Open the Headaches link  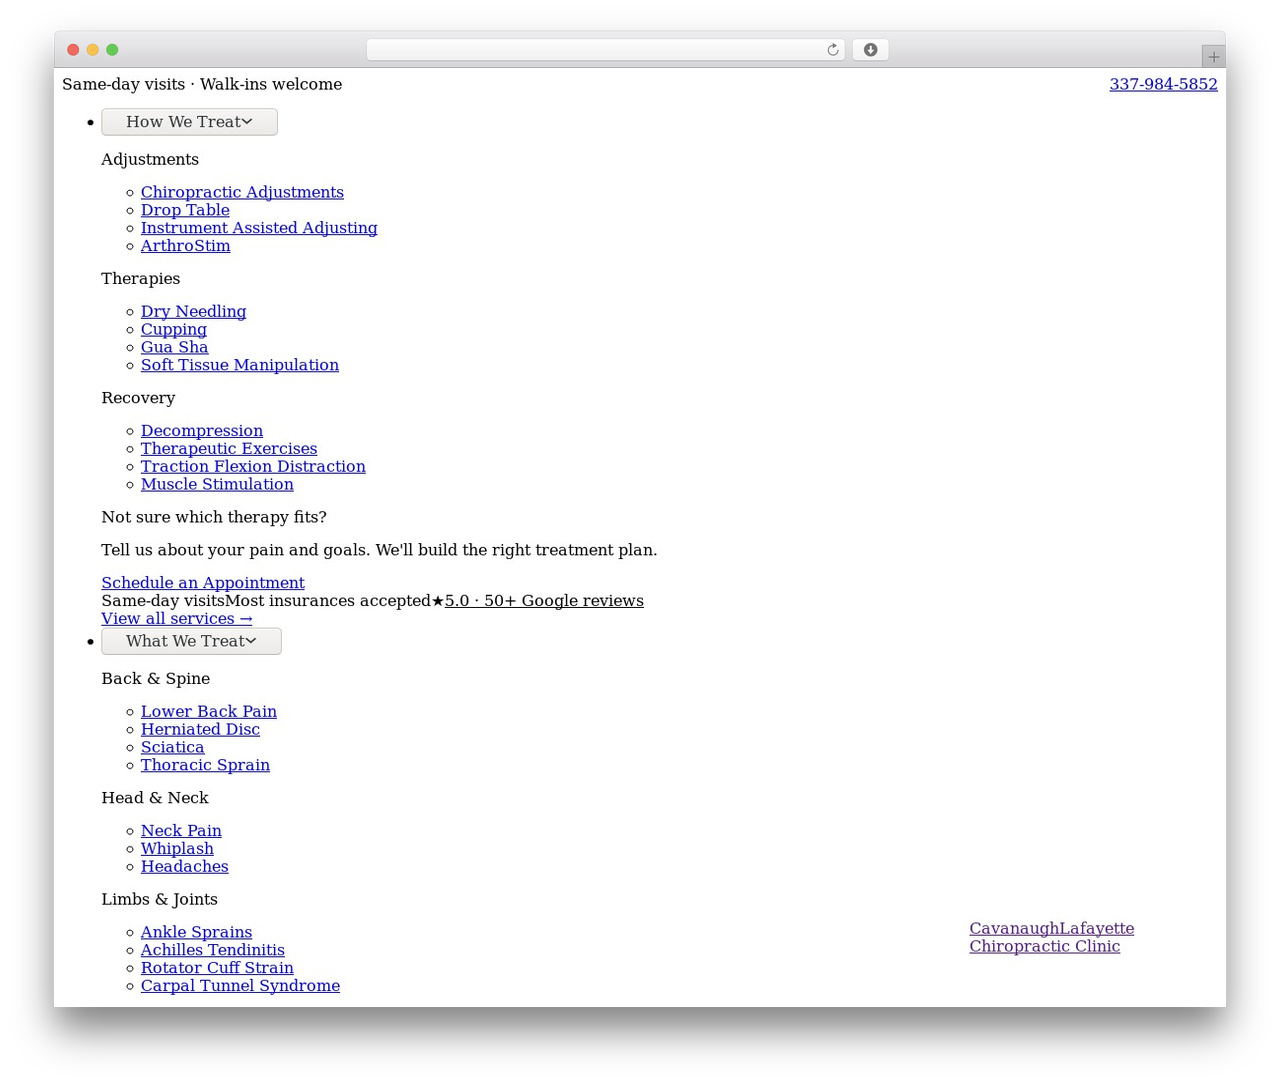click(184, 867)
